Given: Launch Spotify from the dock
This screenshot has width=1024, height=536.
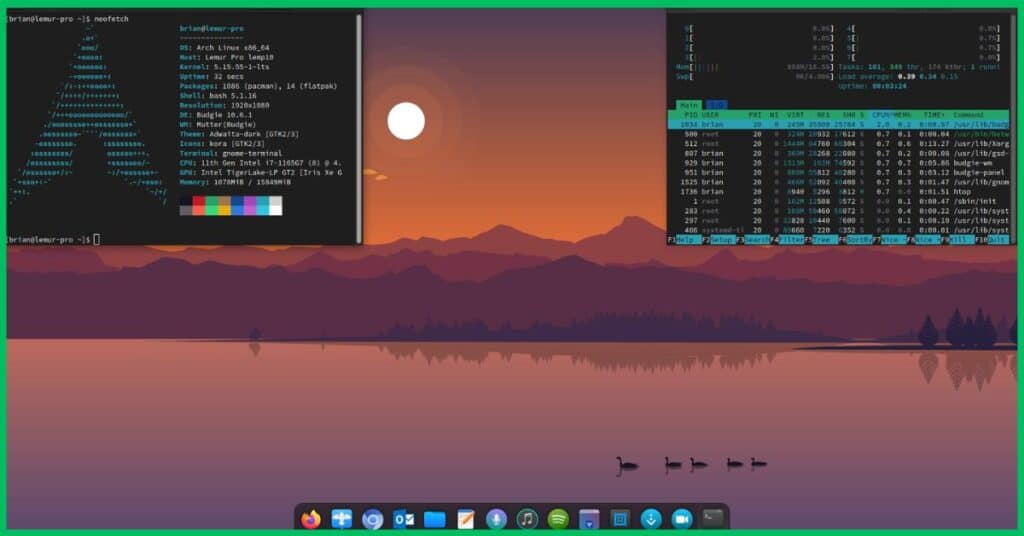Looking at the screenshot, I should click(x=558, y=520).
